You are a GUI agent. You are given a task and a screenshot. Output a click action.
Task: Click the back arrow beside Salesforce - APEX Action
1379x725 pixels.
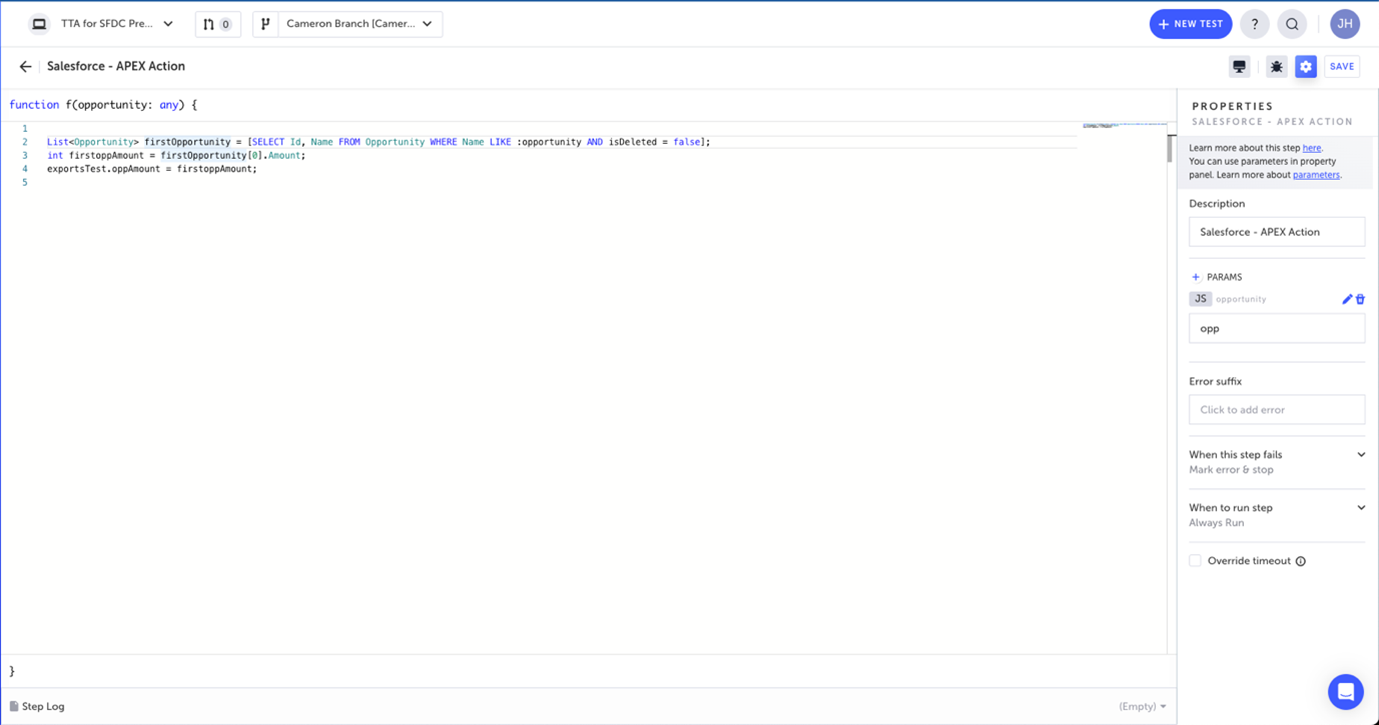click(25, 67)
